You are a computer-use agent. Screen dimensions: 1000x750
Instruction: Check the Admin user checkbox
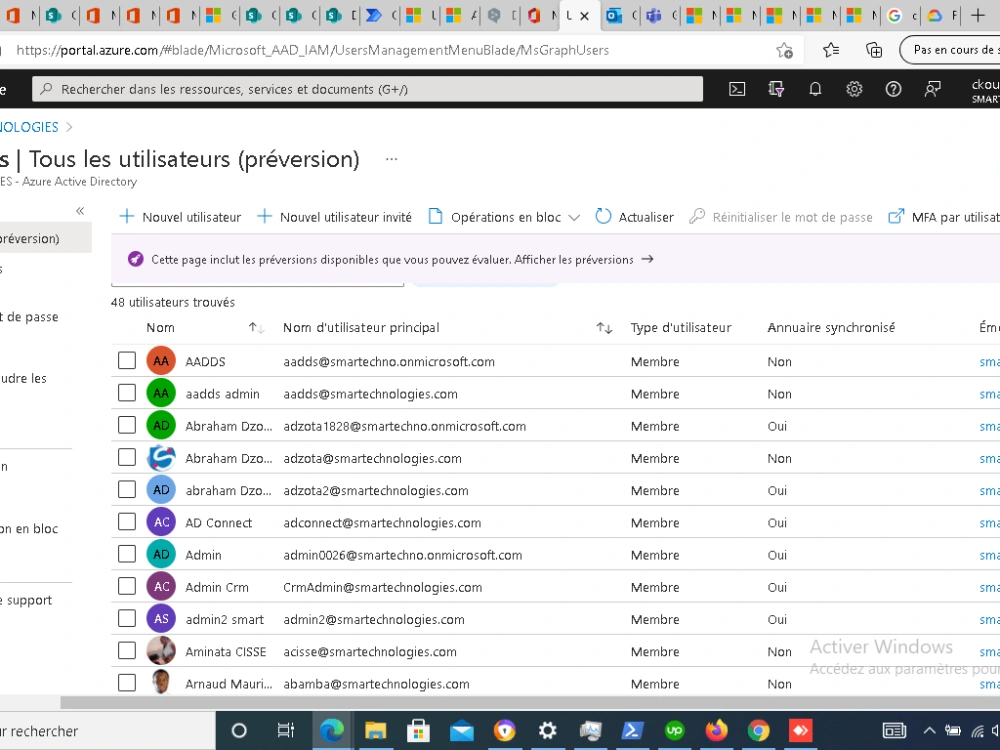[127, 554]
